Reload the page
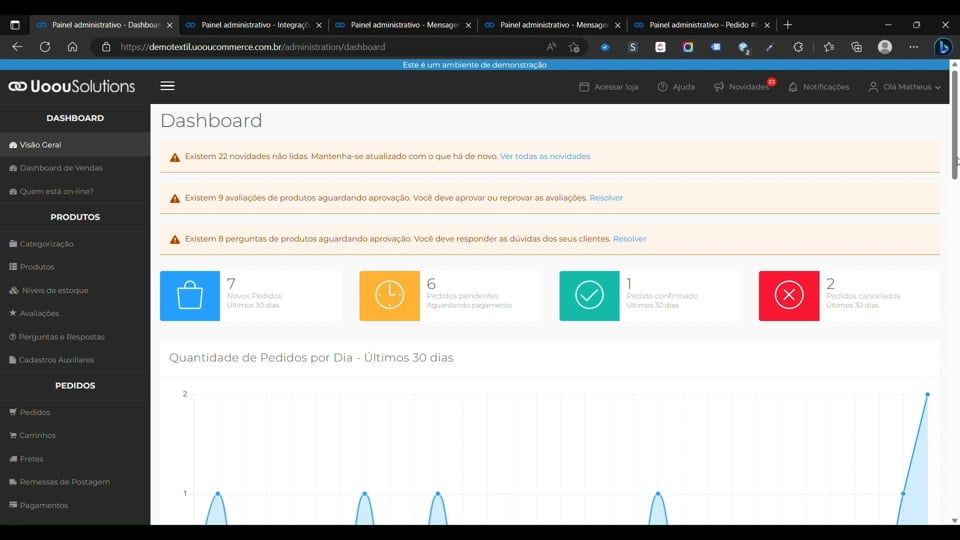Viewport: 960px width, 540px height. 45,47
